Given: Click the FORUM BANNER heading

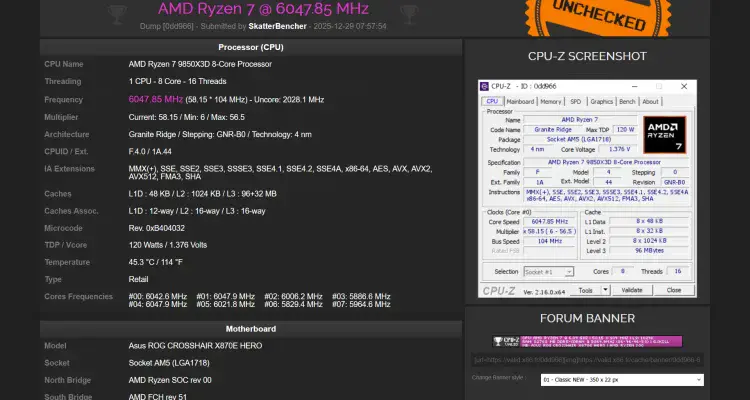Looking at the screenshot, I should (587, 318).
